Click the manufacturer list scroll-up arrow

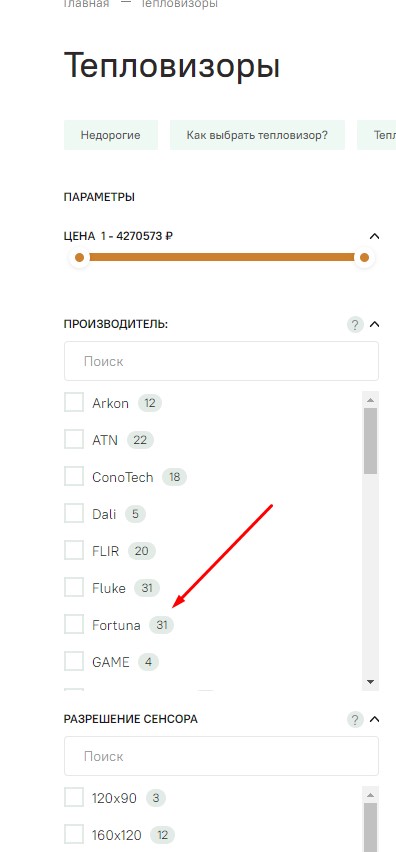[x=370, y=400]
